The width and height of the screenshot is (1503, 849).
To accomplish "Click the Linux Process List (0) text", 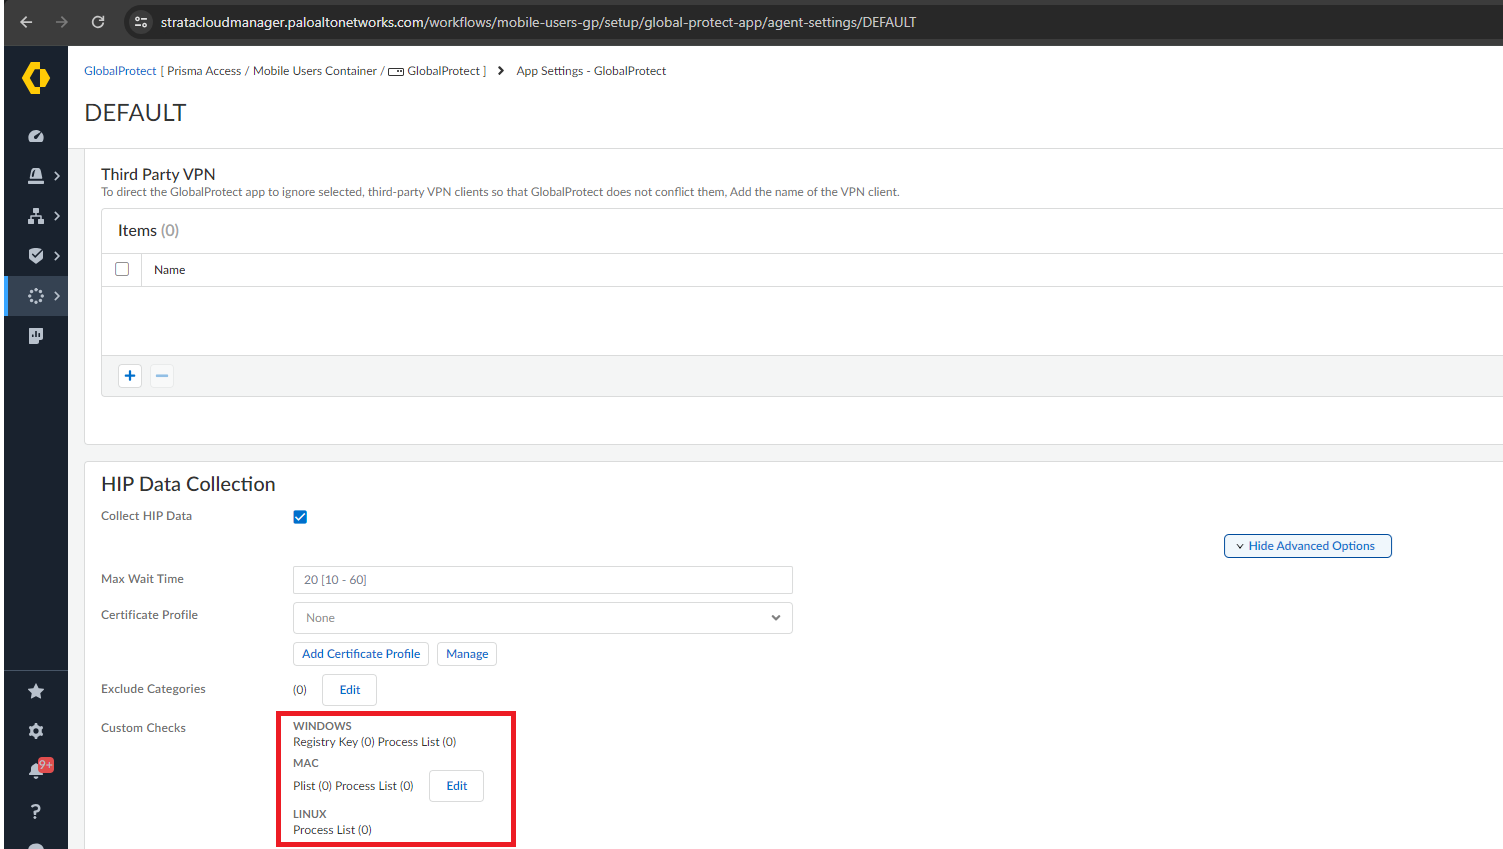I will point(332,830).
